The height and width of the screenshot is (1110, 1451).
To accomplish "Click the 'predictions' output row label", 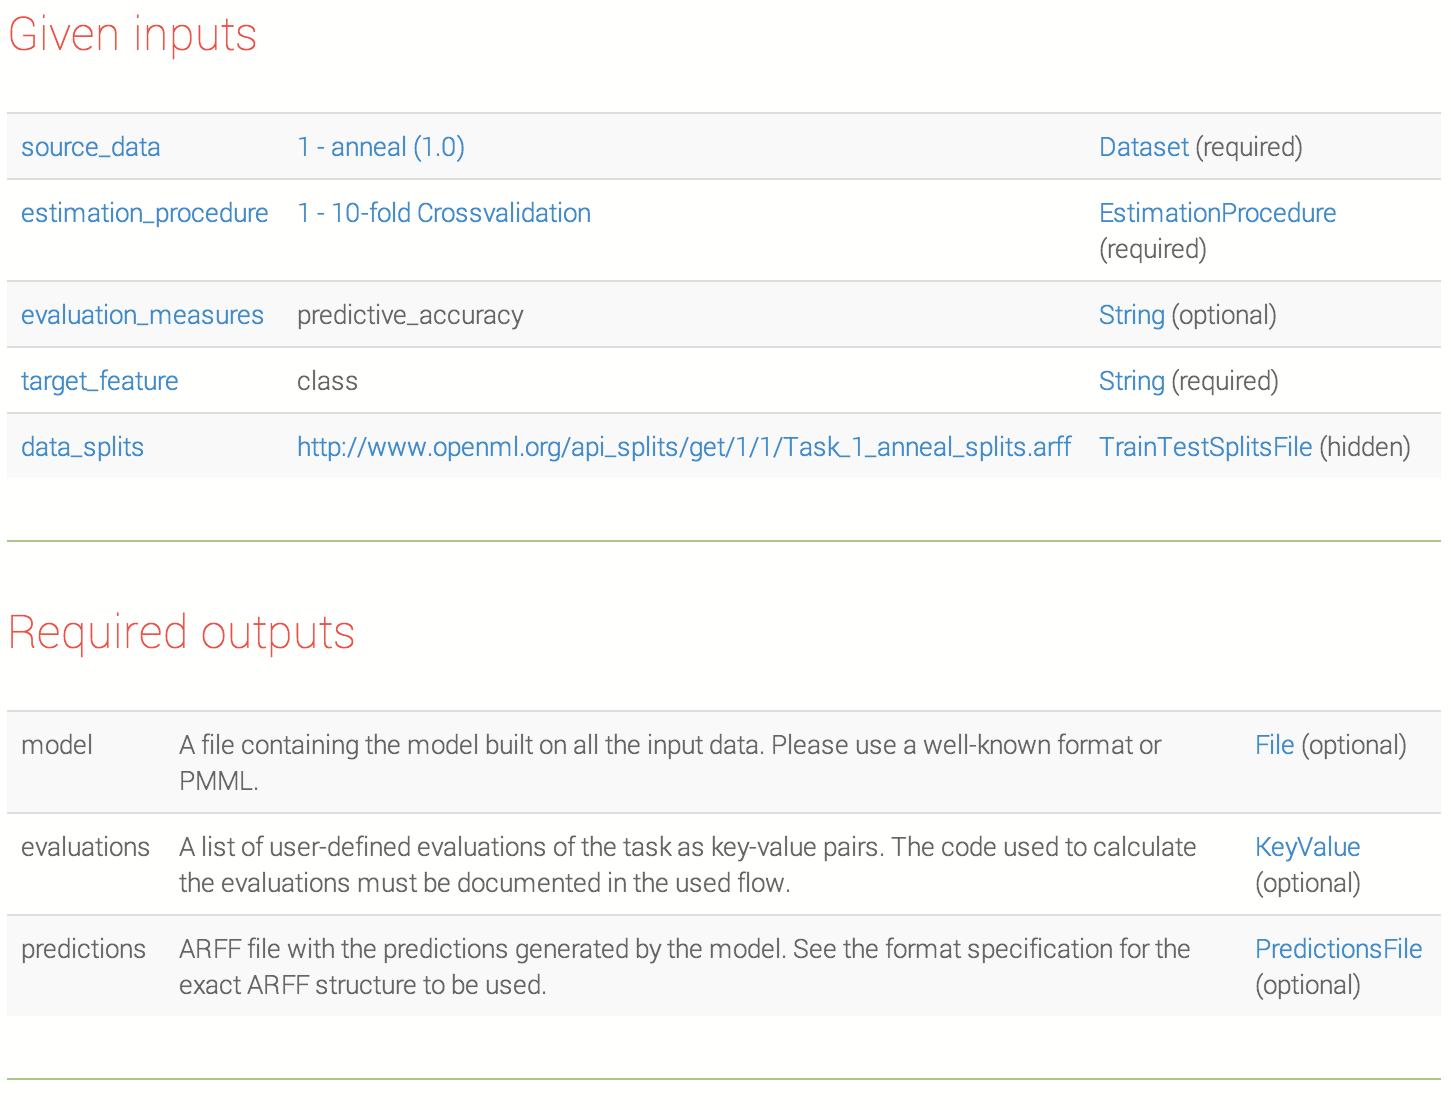I will coord(83,949).
